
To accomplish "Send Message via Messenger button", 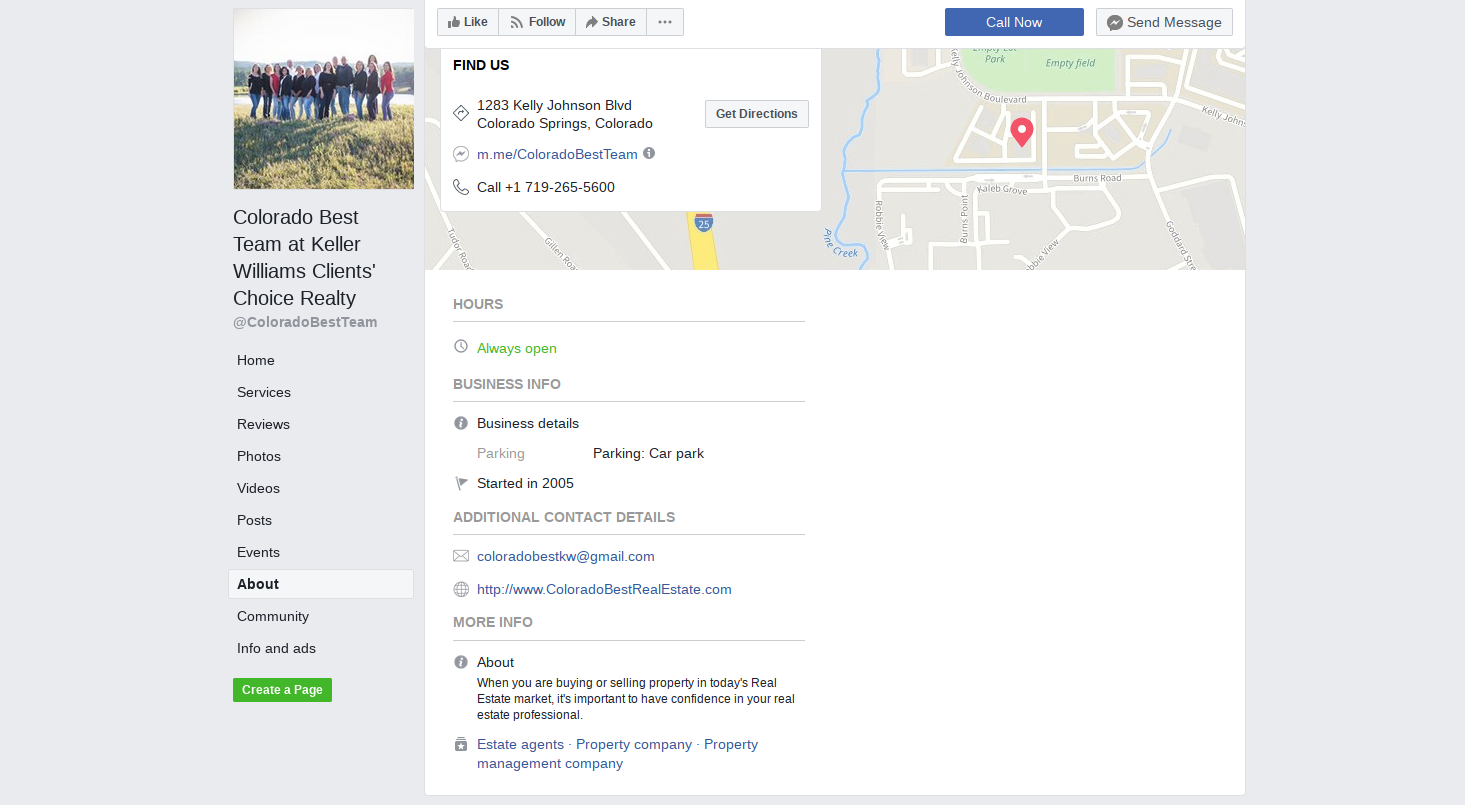I will click(1164, 22).
